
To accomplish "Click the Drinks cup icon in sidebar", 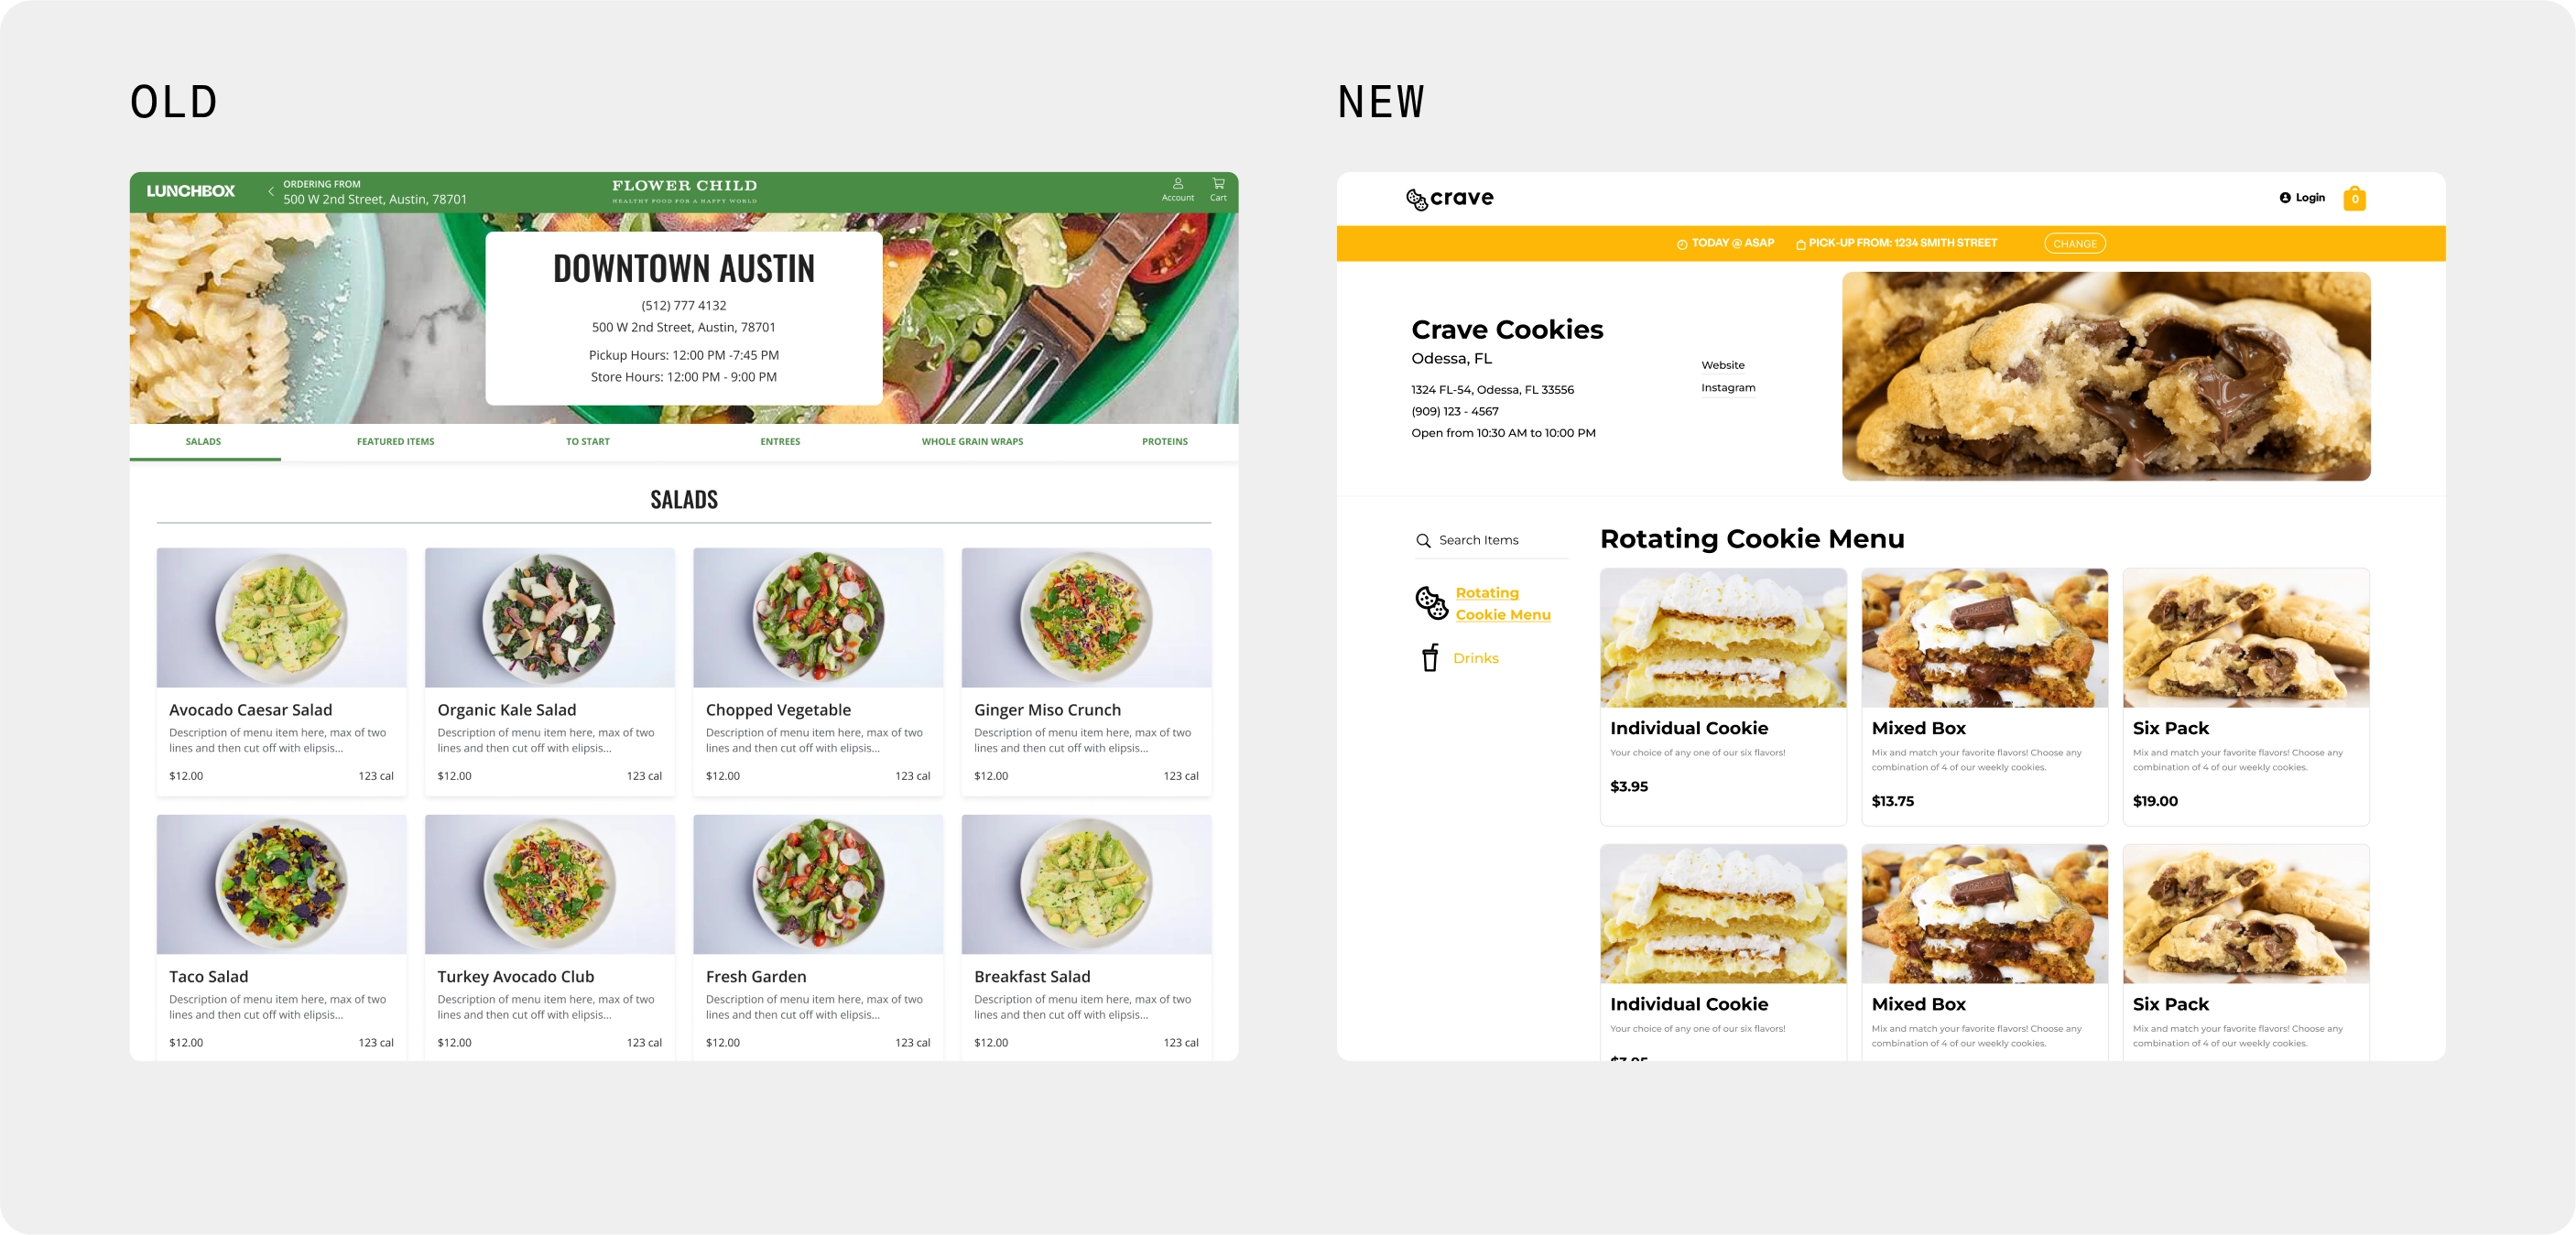I will point(1430,657).
